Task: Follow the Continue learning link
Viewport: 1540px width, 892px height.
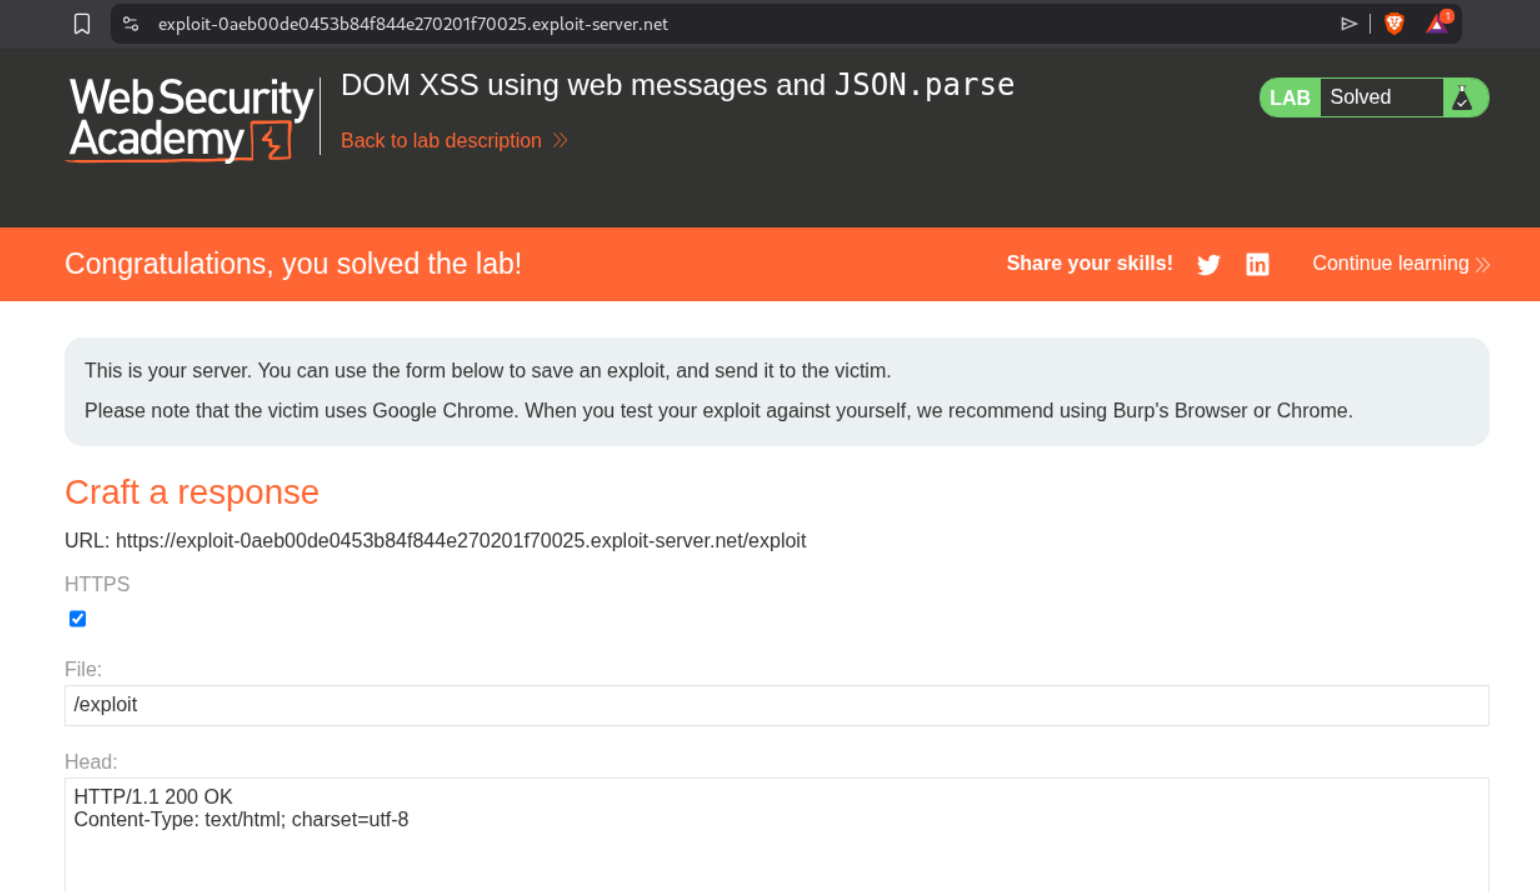Action: click(1390, 263)
